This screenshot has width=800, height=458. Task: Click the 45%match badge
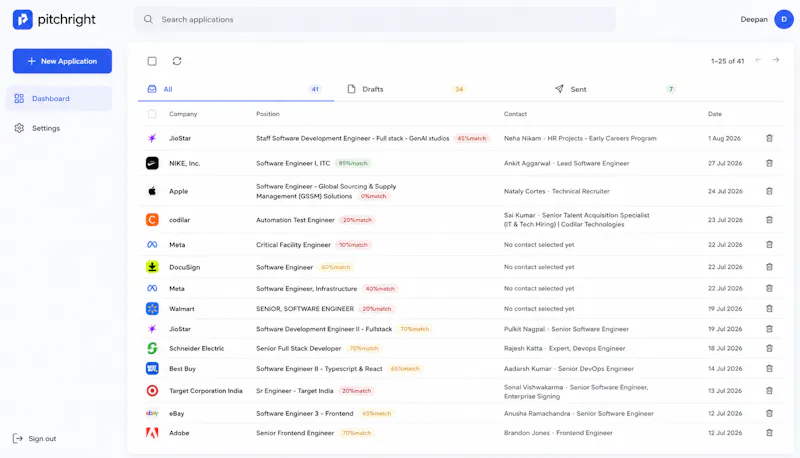[471, 138]
